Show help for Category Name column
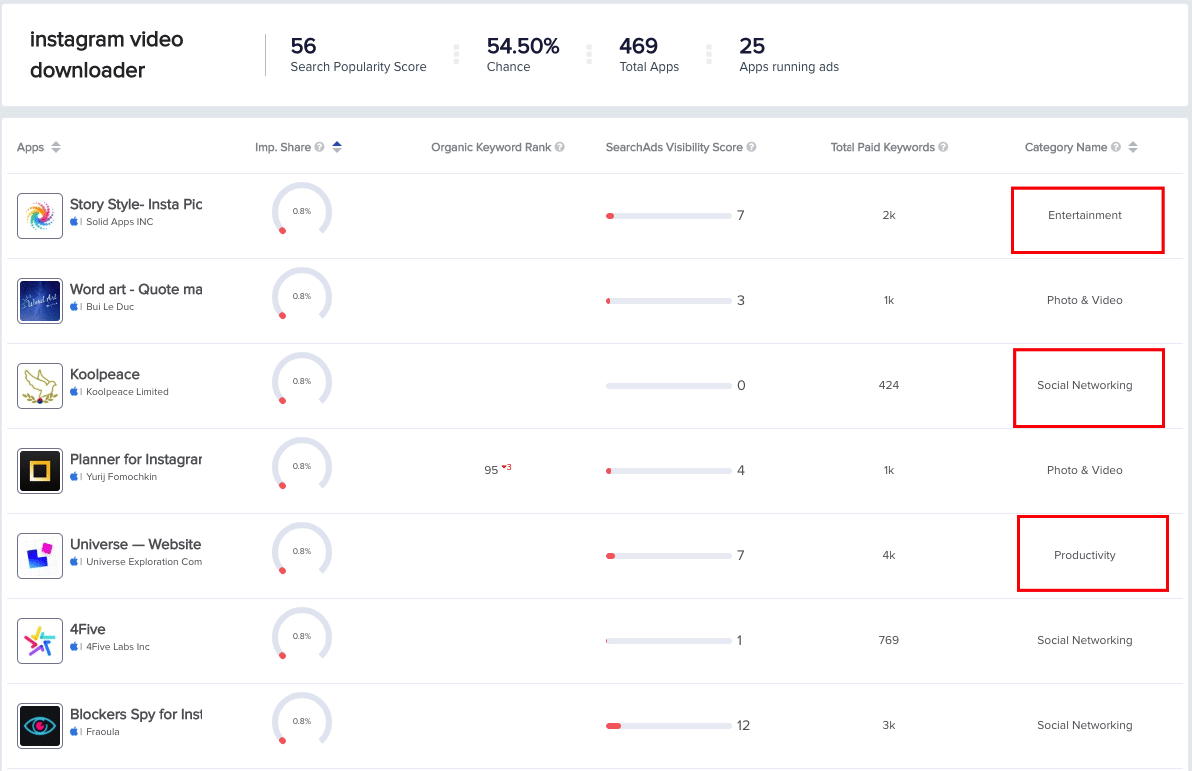 click(1116, 147)
